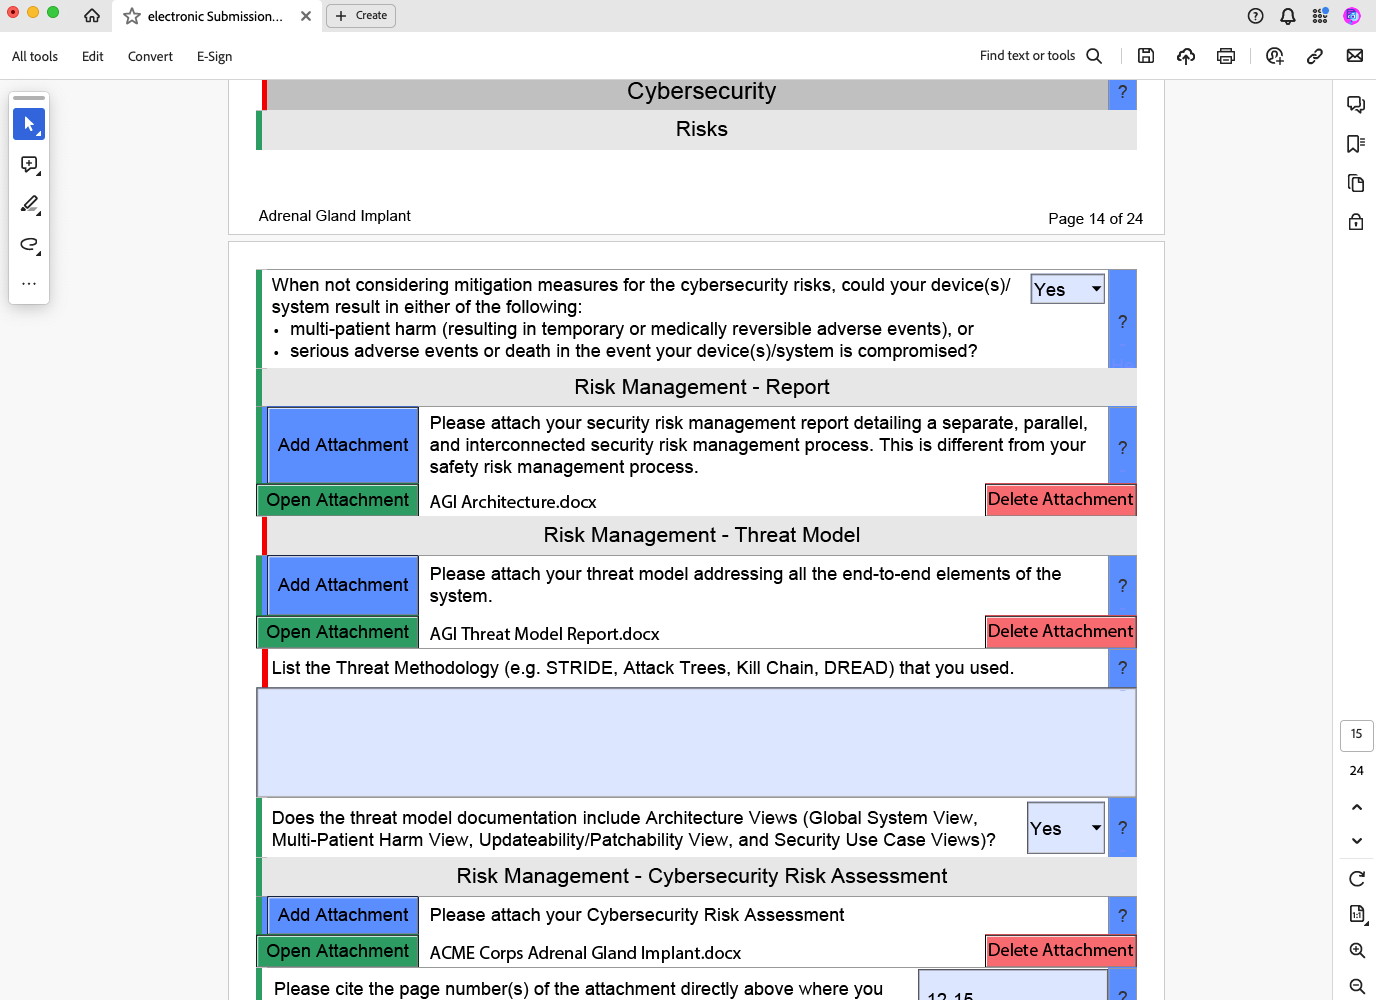Click the Threat Methodology text field
The height and width of the screenshot is (1000, 1376).
pos(697,742)
